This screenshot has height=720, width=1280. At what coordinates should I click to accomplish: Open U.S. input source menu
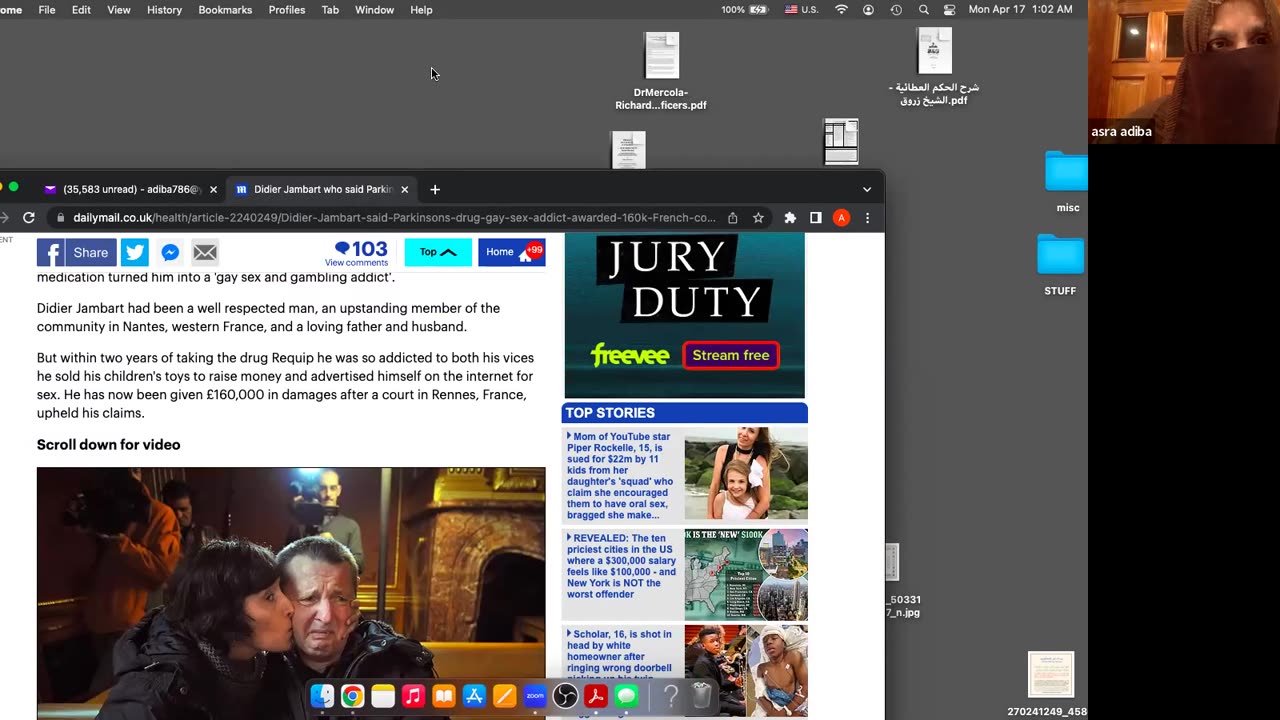click(801, 10)
